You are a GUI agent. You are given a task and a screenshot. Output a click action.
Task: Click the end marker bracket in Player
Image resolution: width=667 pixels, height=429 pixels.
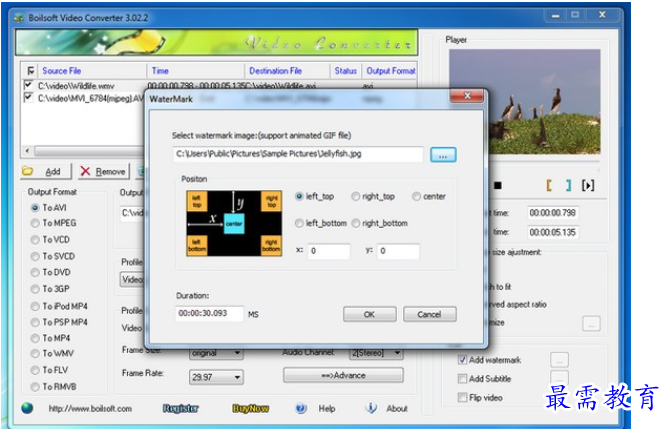tap(568, 185)
